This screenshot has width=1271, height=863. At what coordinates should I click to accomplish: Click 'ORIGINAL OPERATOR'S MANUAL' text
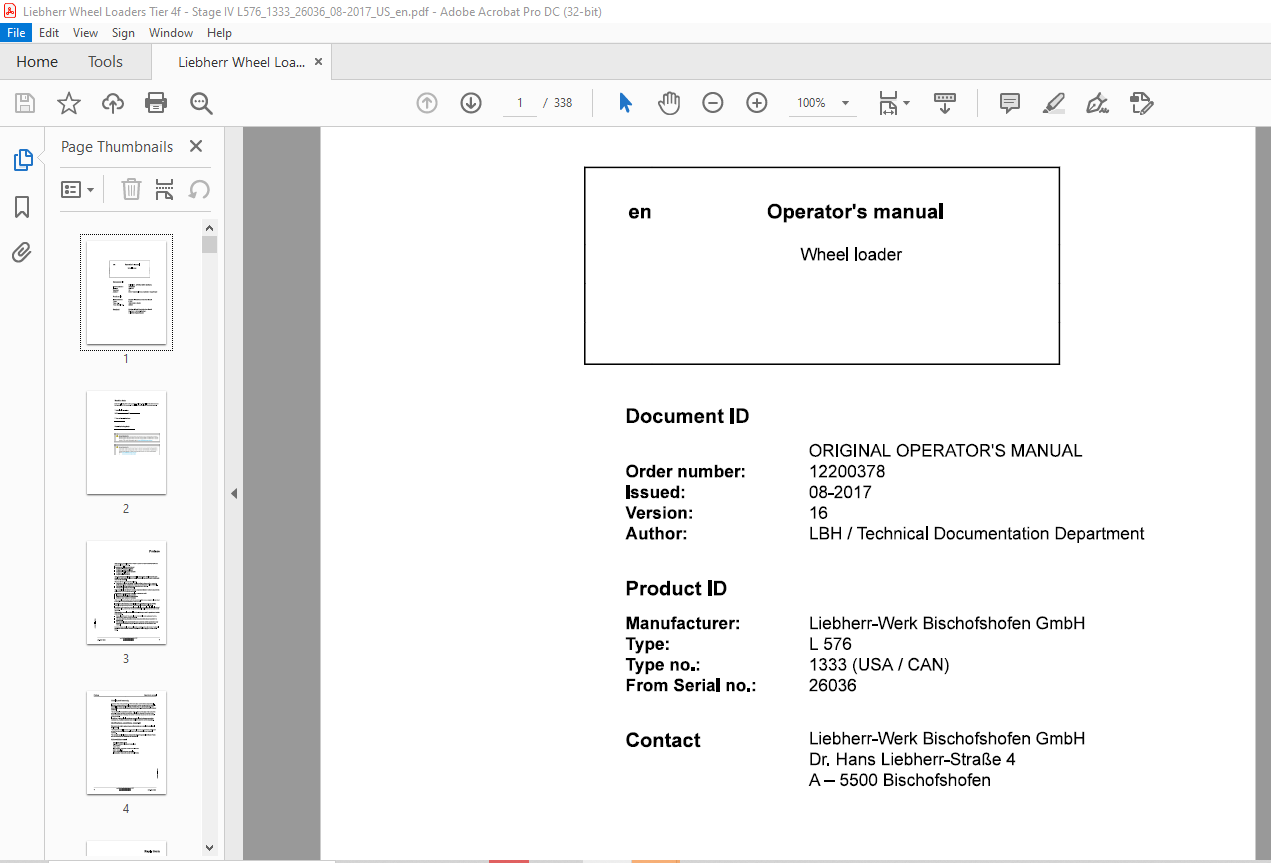click(946, 451)
